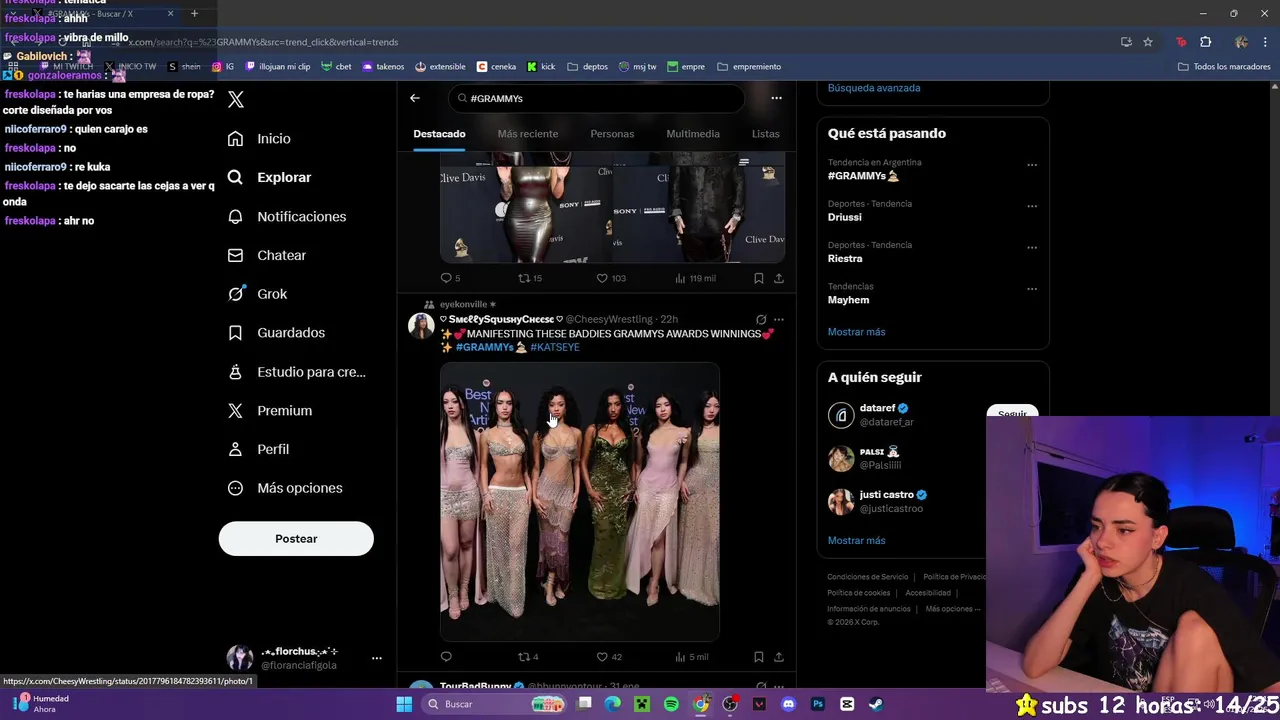The height and width of the screenshot is (720, 1280).
Task: Bookmark this page with star icon
Action: pos(1148,42)
